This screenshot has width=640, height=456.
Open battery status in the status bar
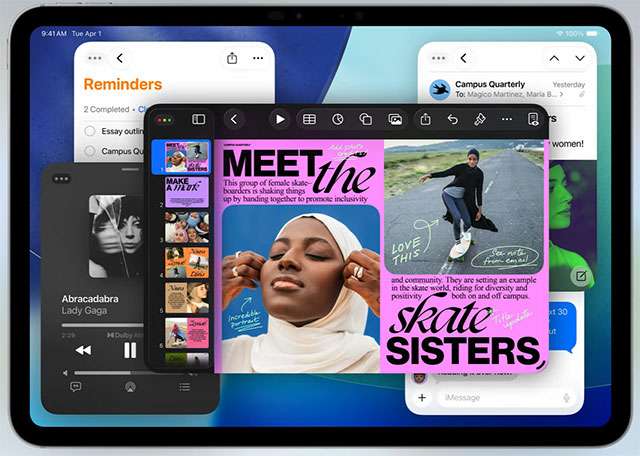592,33
